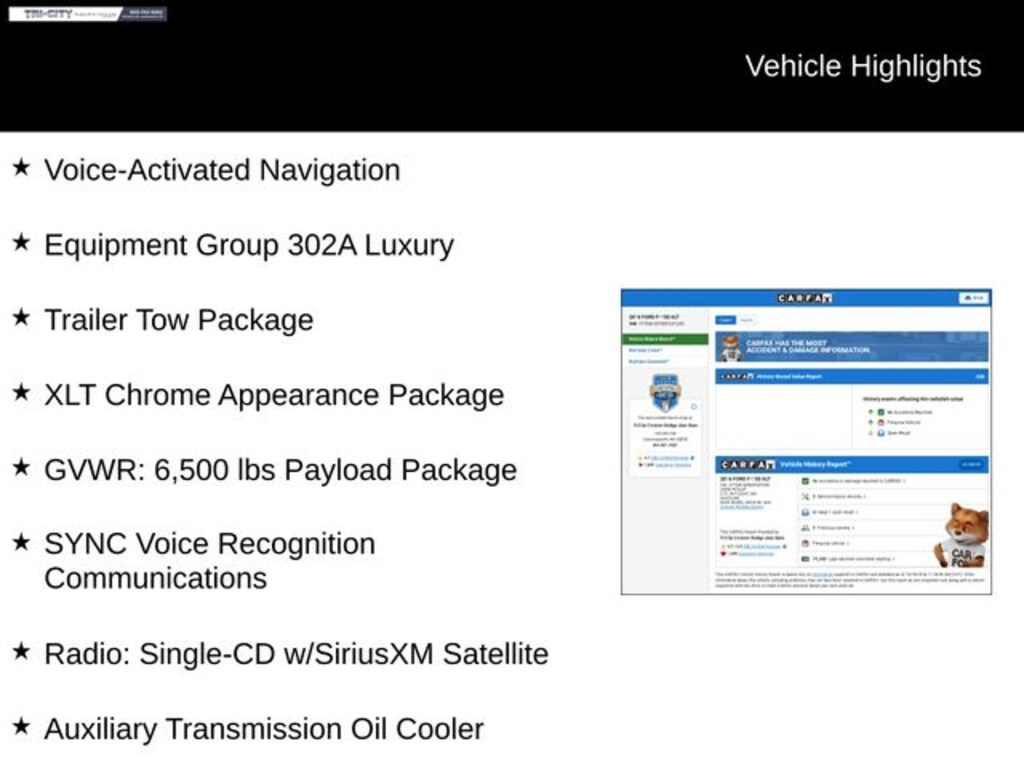The image size is (1024, 768).
Task: Click Radio: Single-CD w/SiriusXM Satellite item
Action: 296,654
